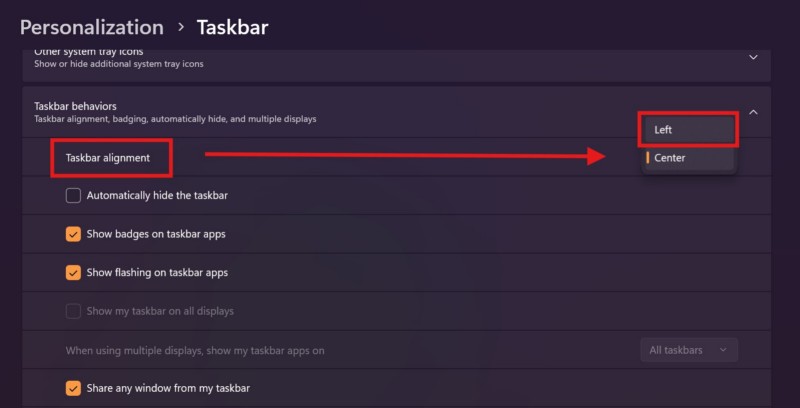This screenshot has width=800, height=408.
Task: Click the Taskbar behaviors header text
Action: pyautogui.click(x=75, y=105)
